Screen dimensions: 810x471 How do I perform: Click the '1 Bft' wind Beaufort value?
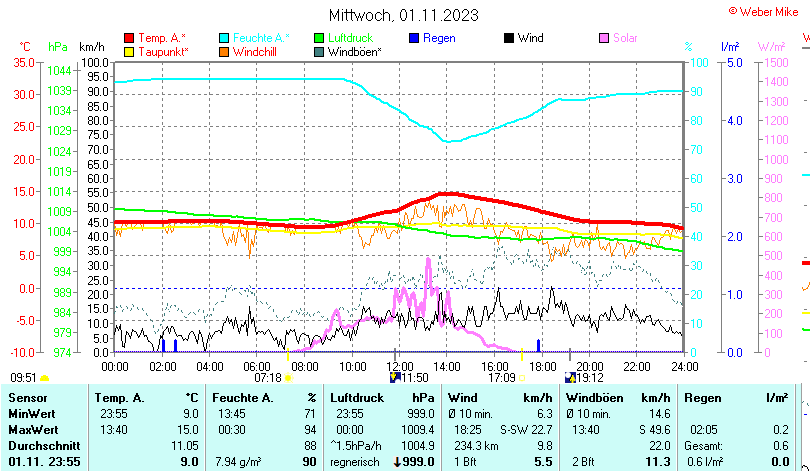(x=465, y=462)
